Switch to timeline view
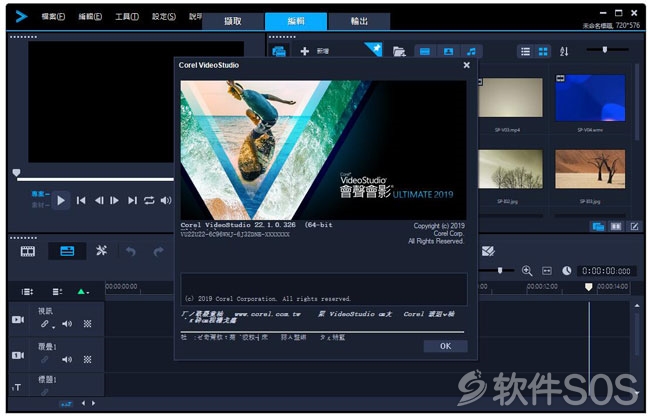 coord(67,251)
